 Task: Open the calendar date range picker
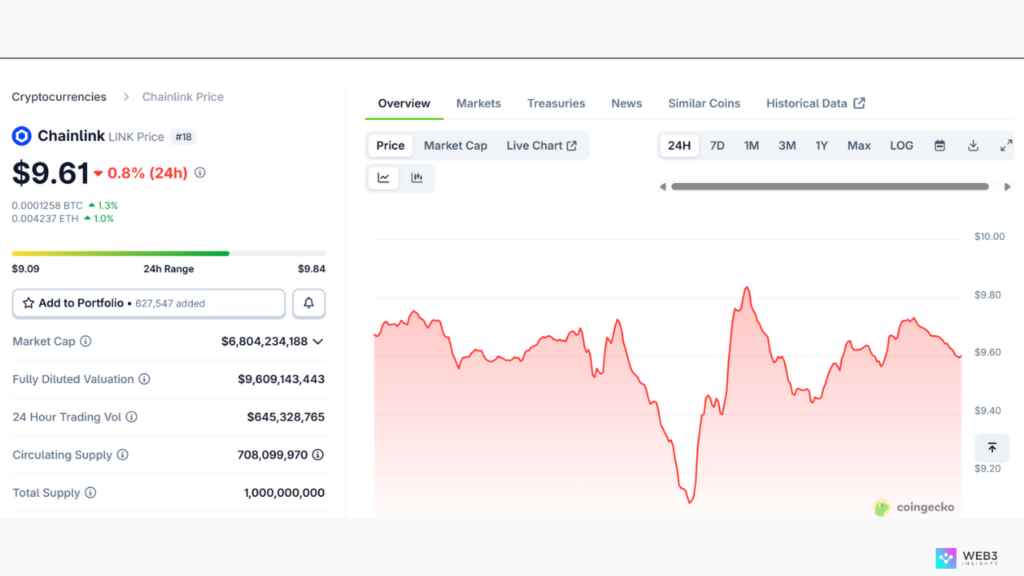940,146
